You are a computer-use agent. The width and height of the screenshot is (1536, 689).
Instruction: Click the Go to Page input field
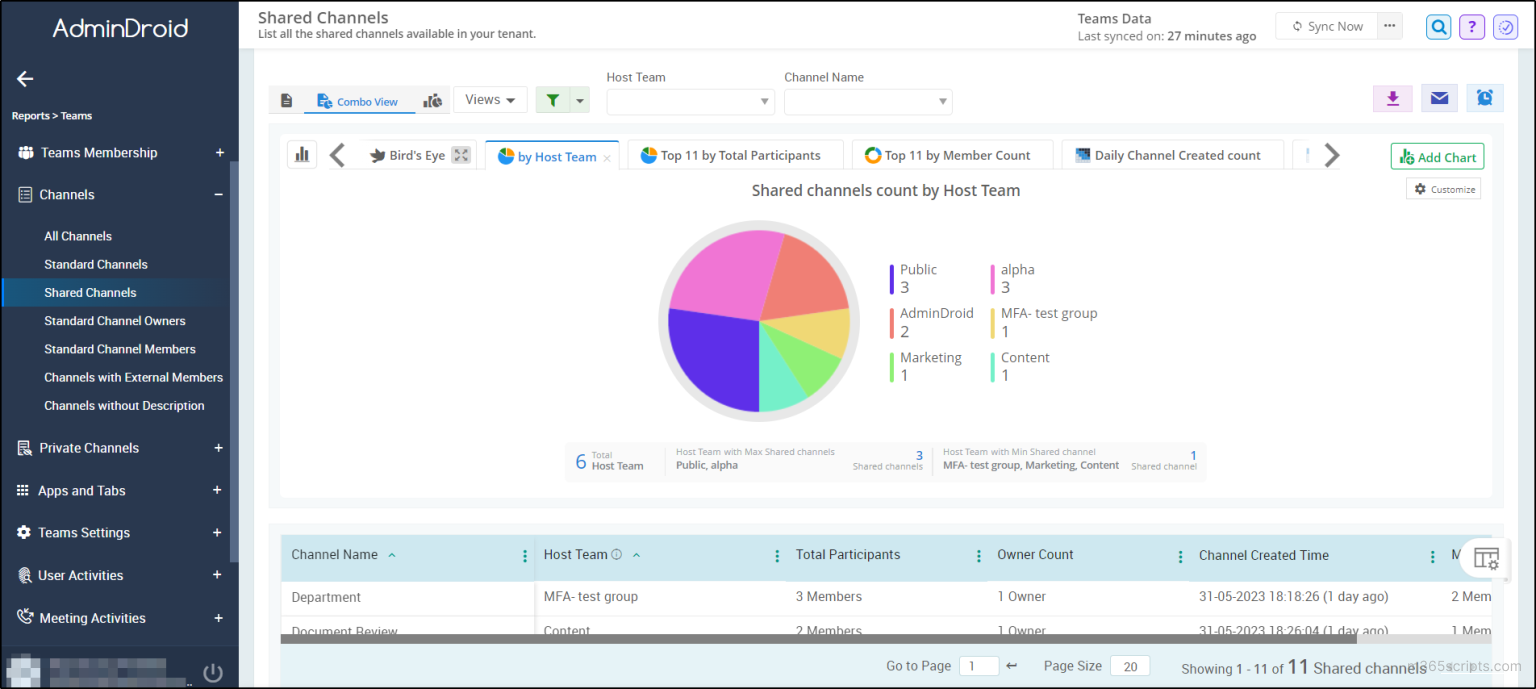pyautogui.click(x=979, y=665)
